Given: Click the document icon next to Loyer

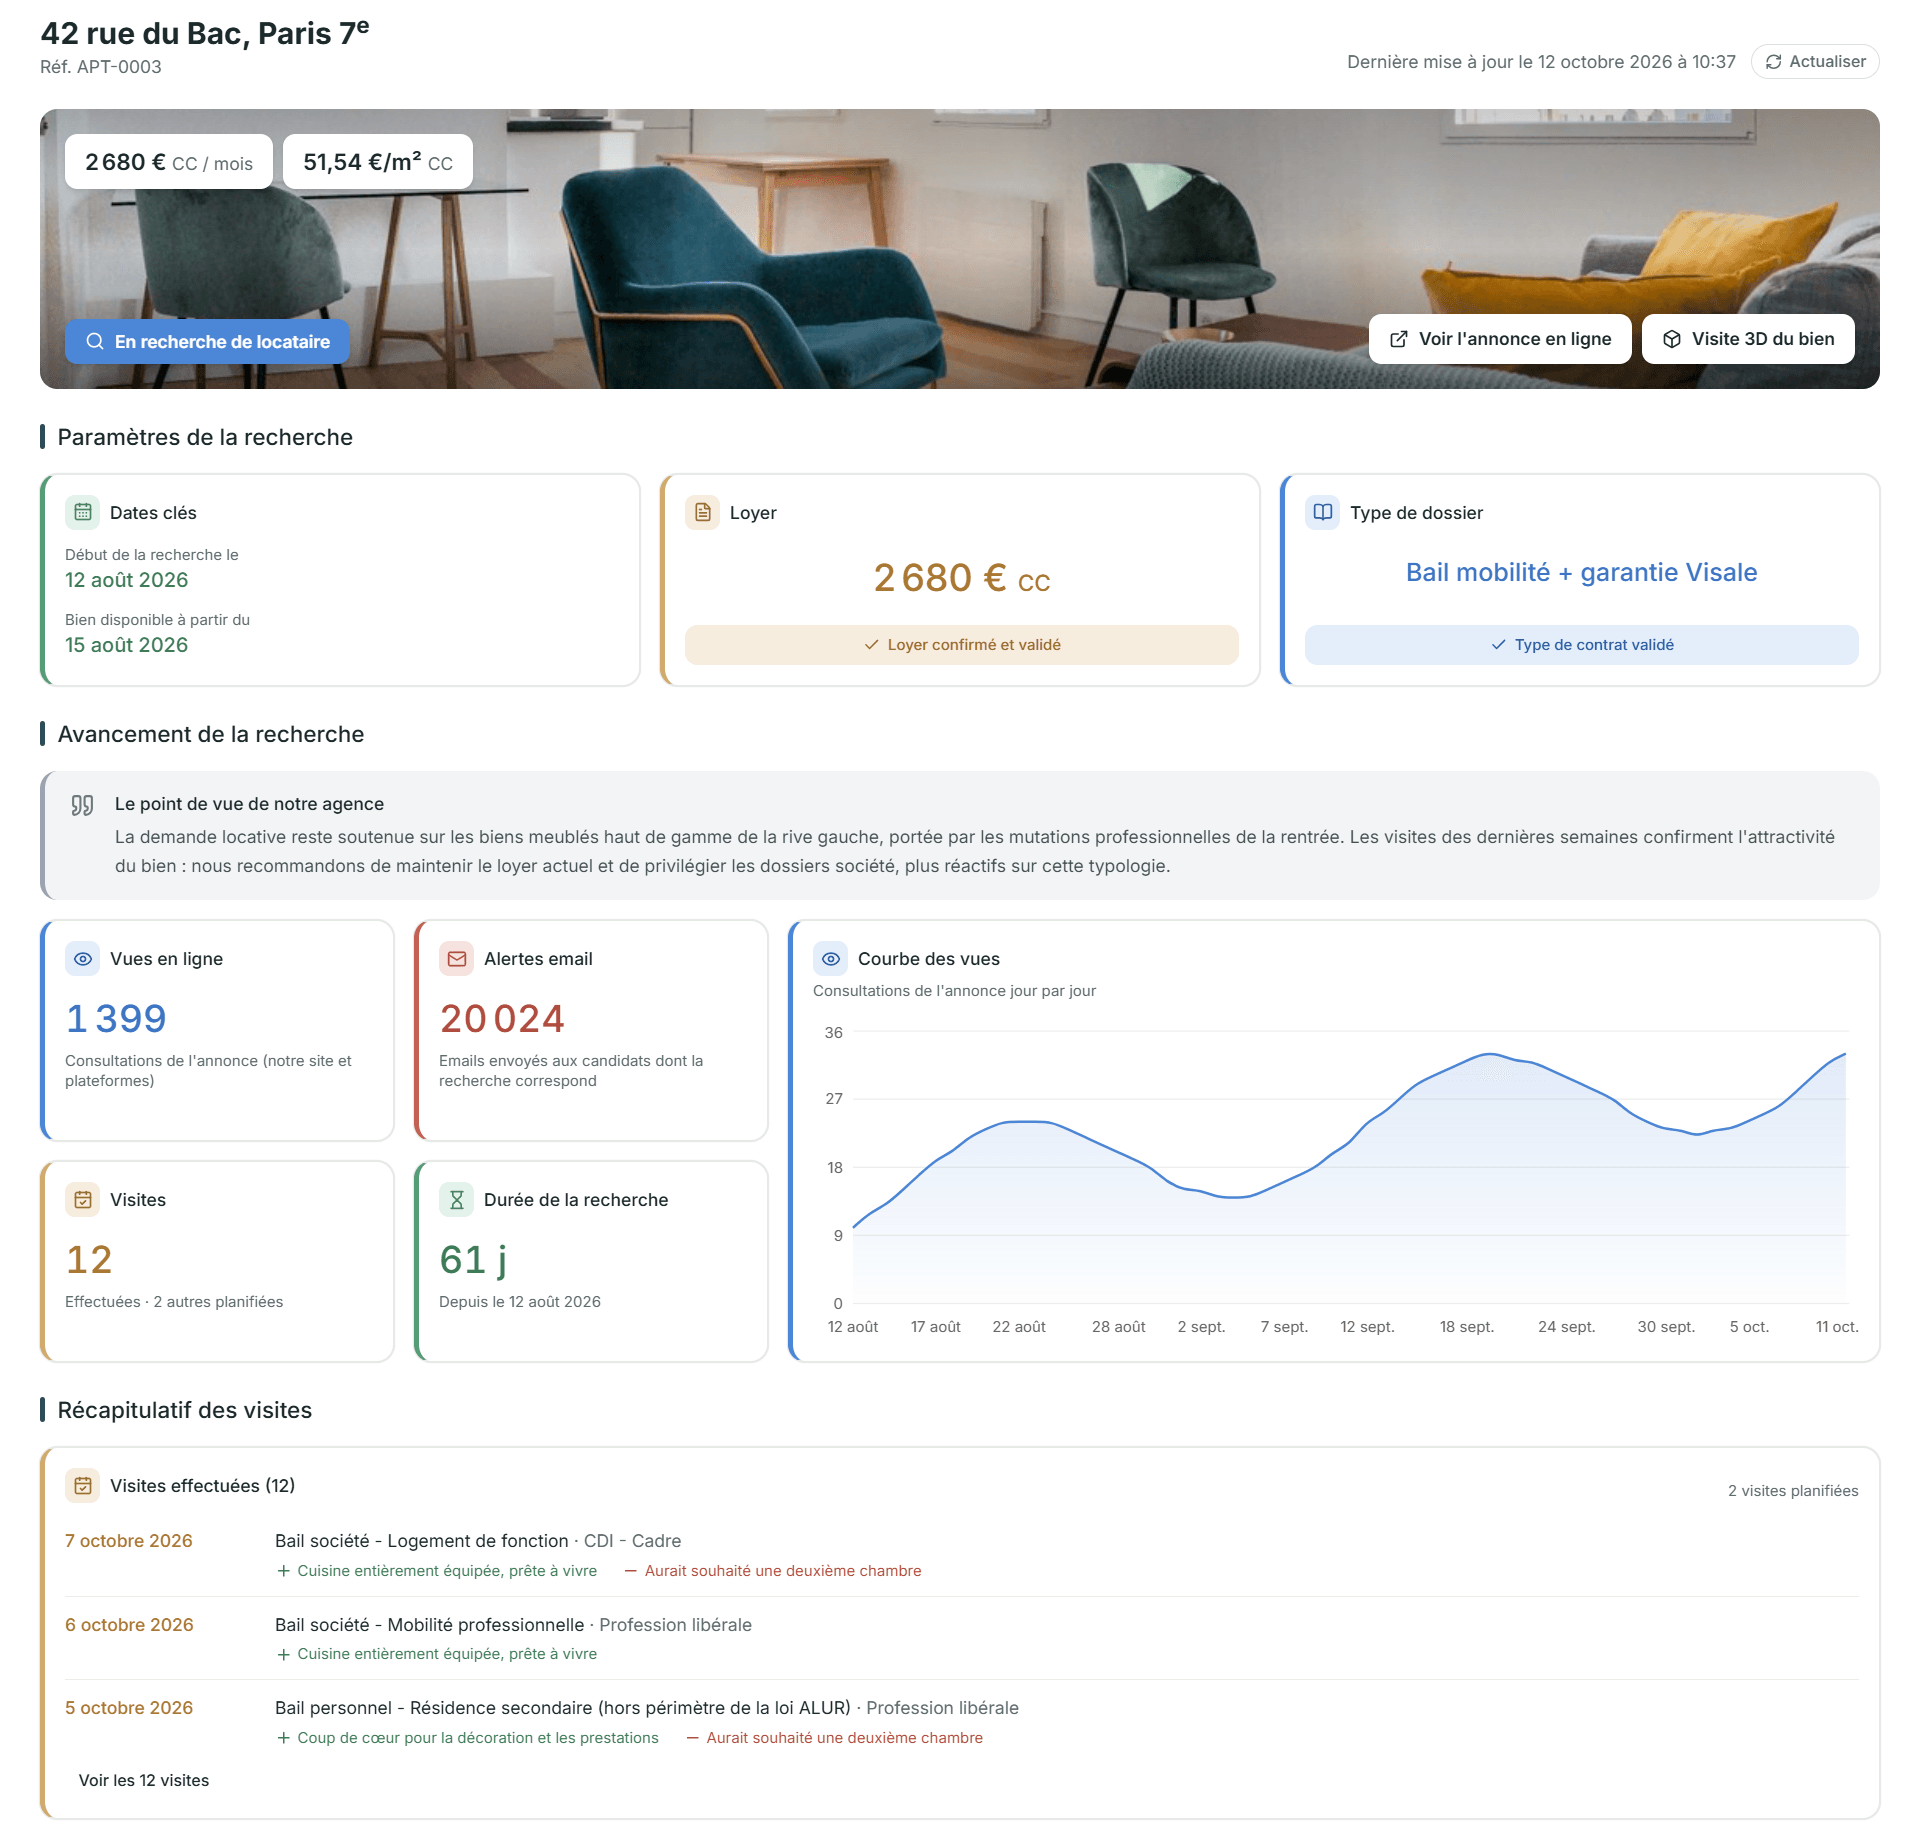Looking at the screenshot, I should pos(703,512).
